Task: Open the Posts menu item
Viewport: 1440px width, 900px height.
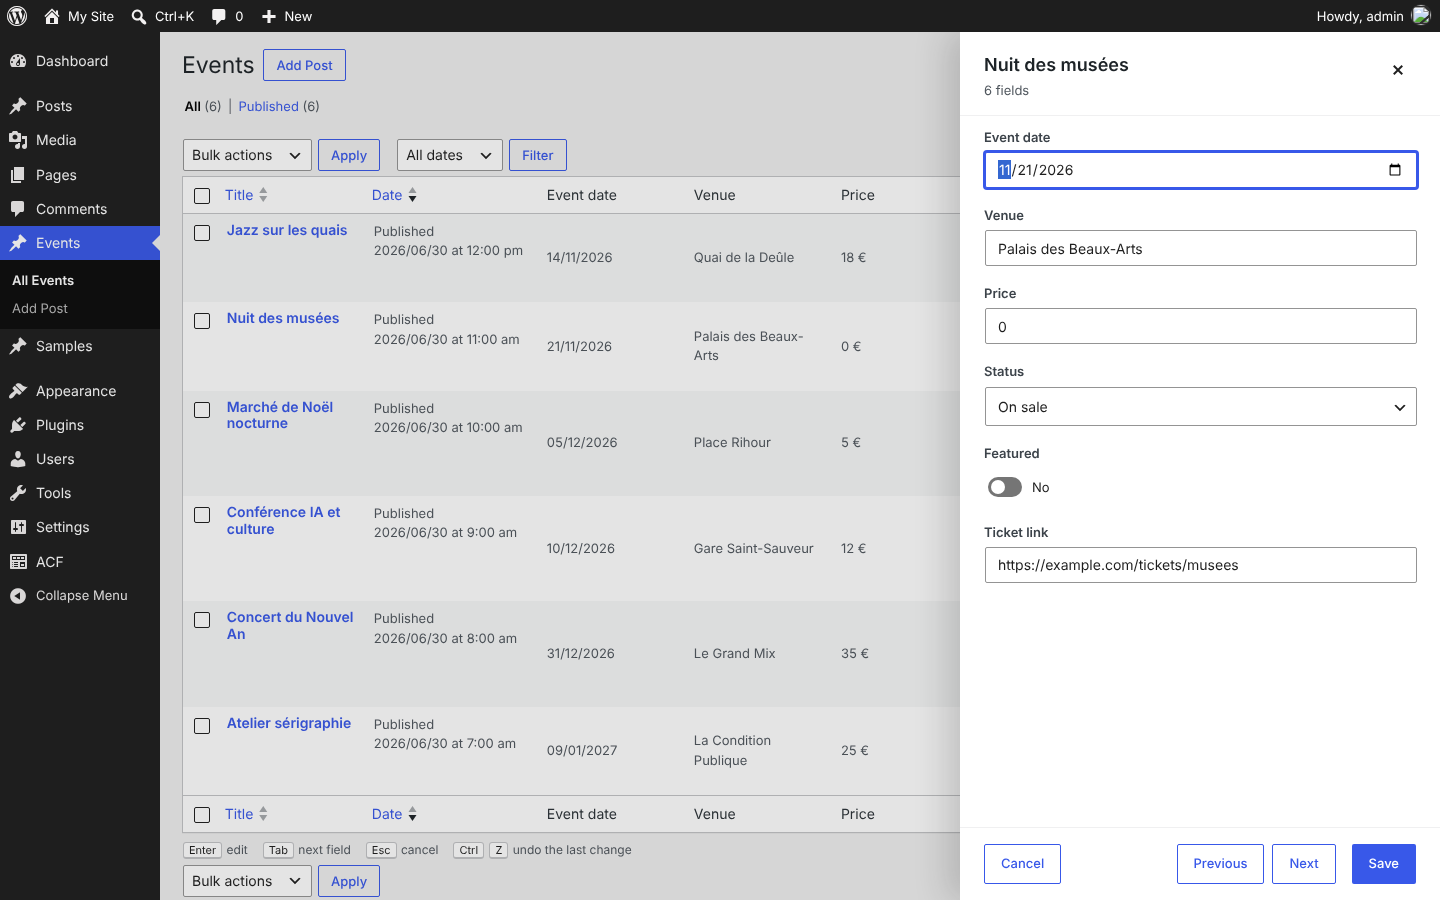Action: 80,106
